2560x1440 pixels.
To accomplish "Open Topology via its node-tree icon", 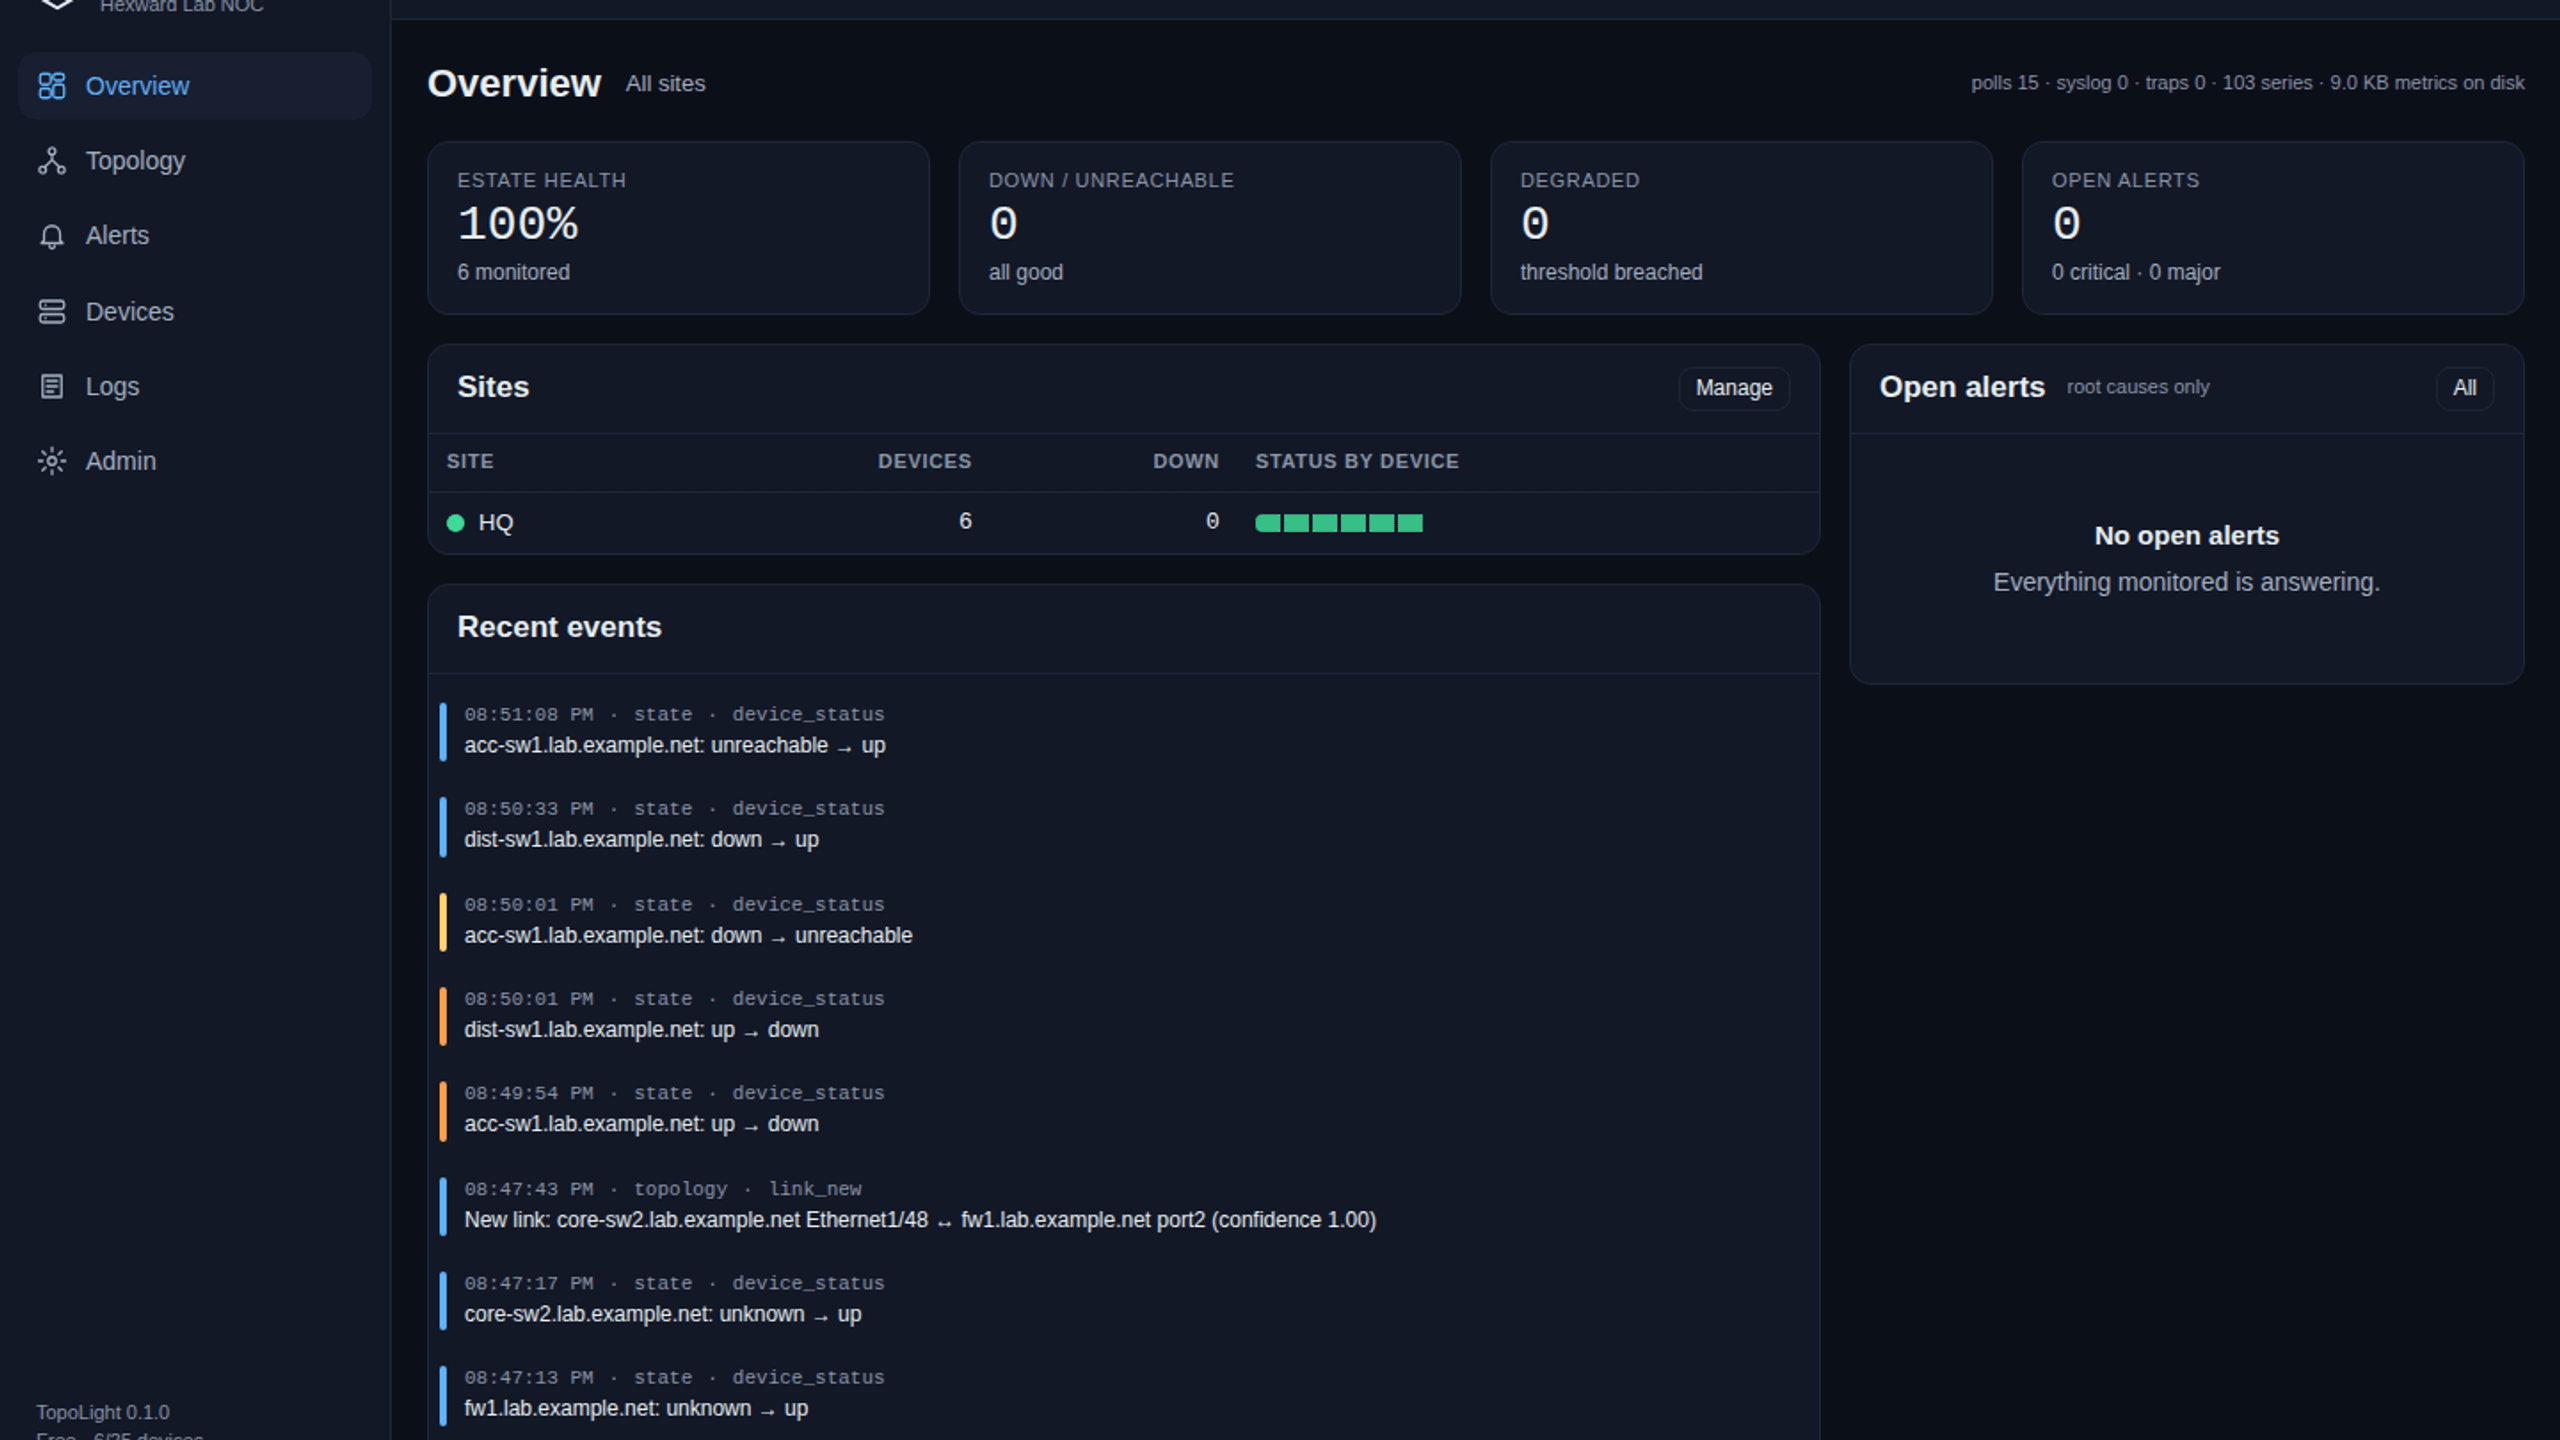I will click(x=52, y=161).
